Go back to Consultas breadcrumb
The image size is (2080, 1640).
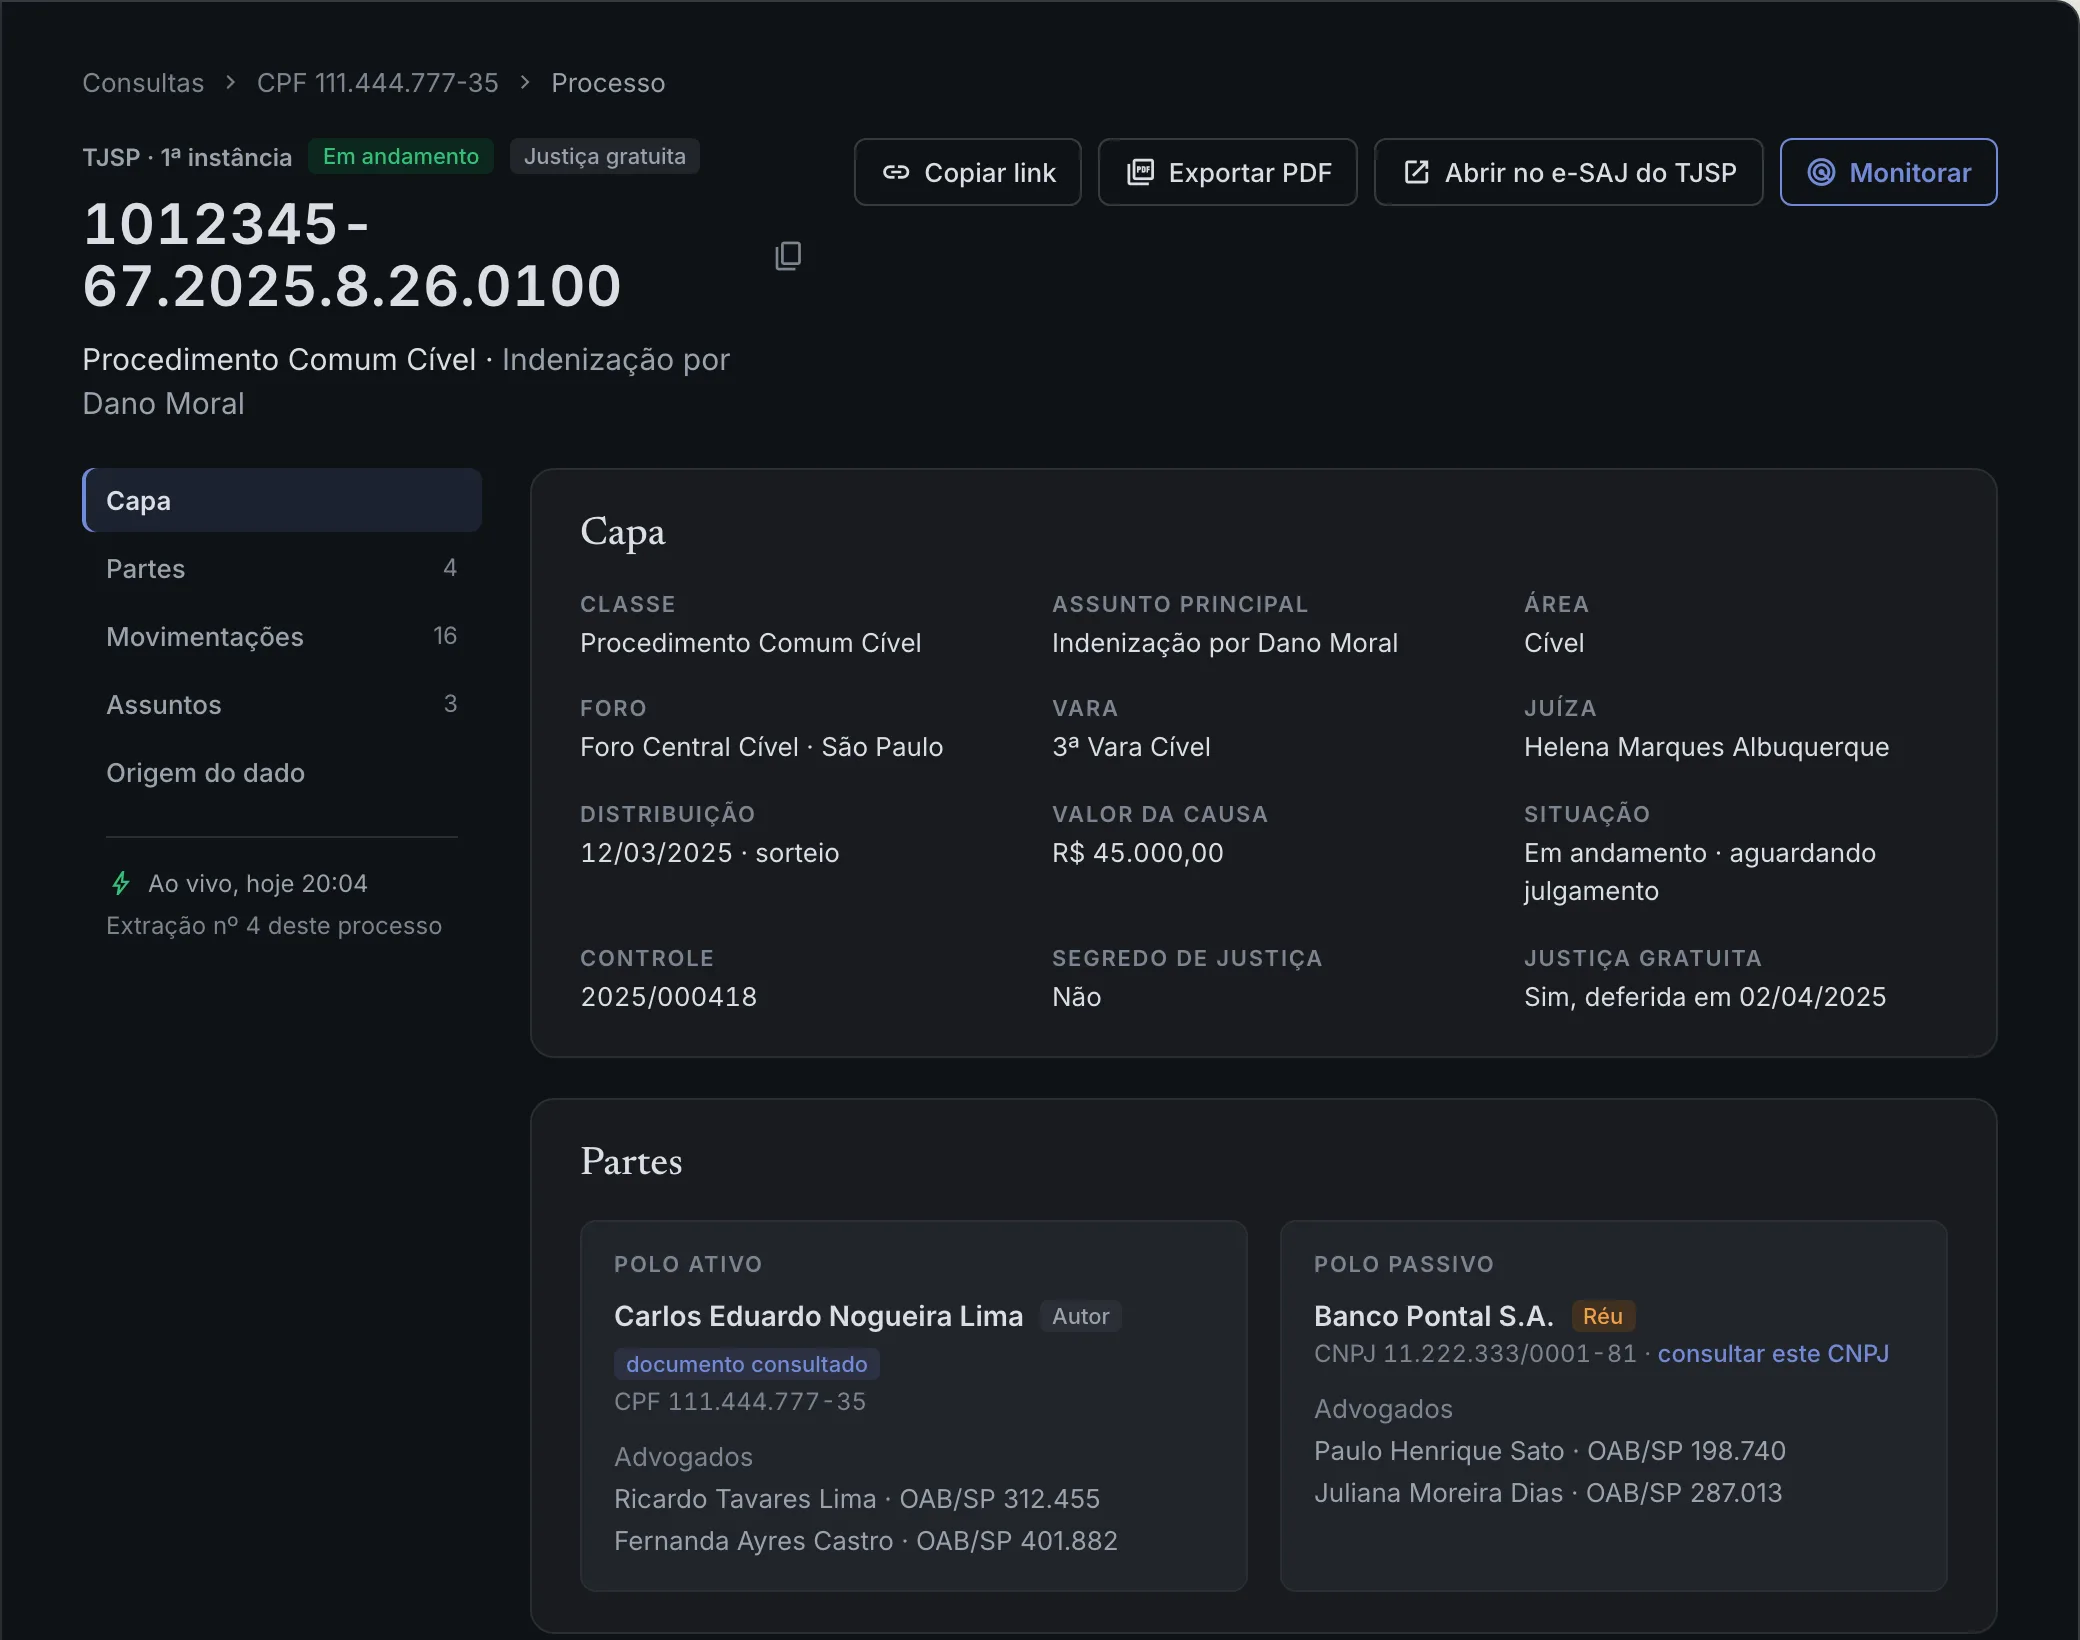[x=143, y=82]
